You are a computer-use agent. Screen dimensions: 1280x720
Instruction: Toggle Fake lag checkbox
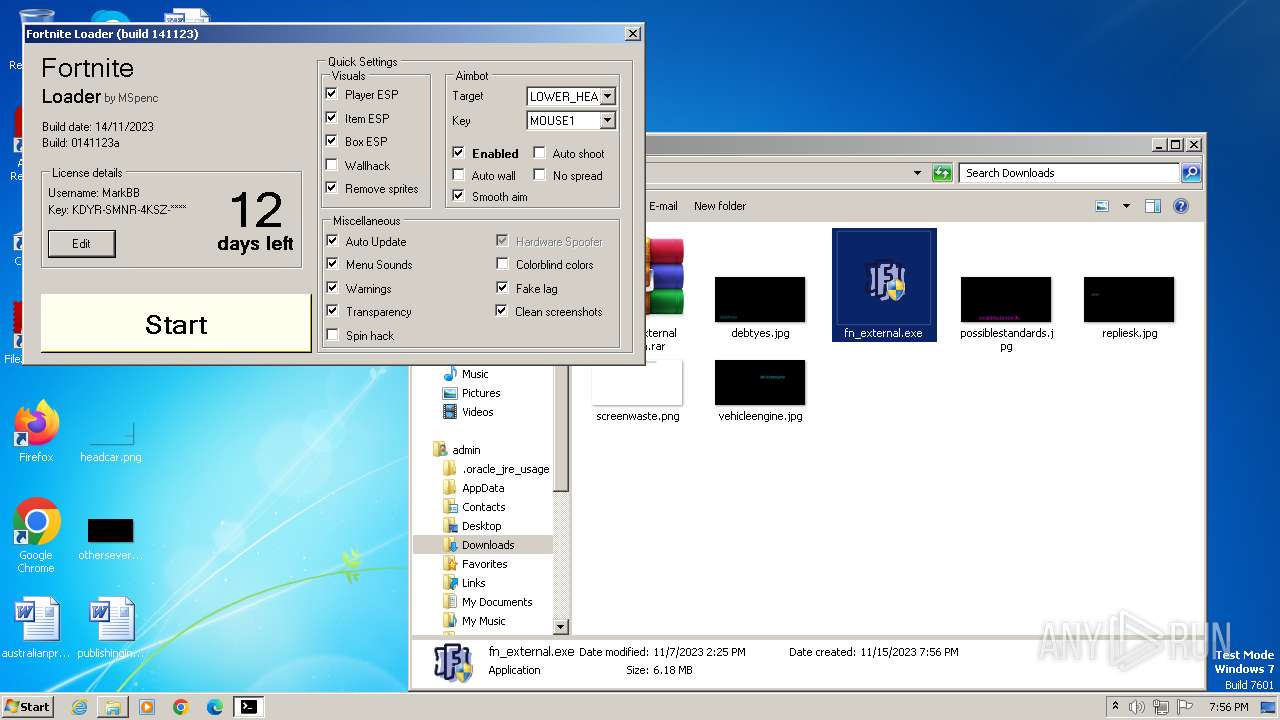[502, 288]
